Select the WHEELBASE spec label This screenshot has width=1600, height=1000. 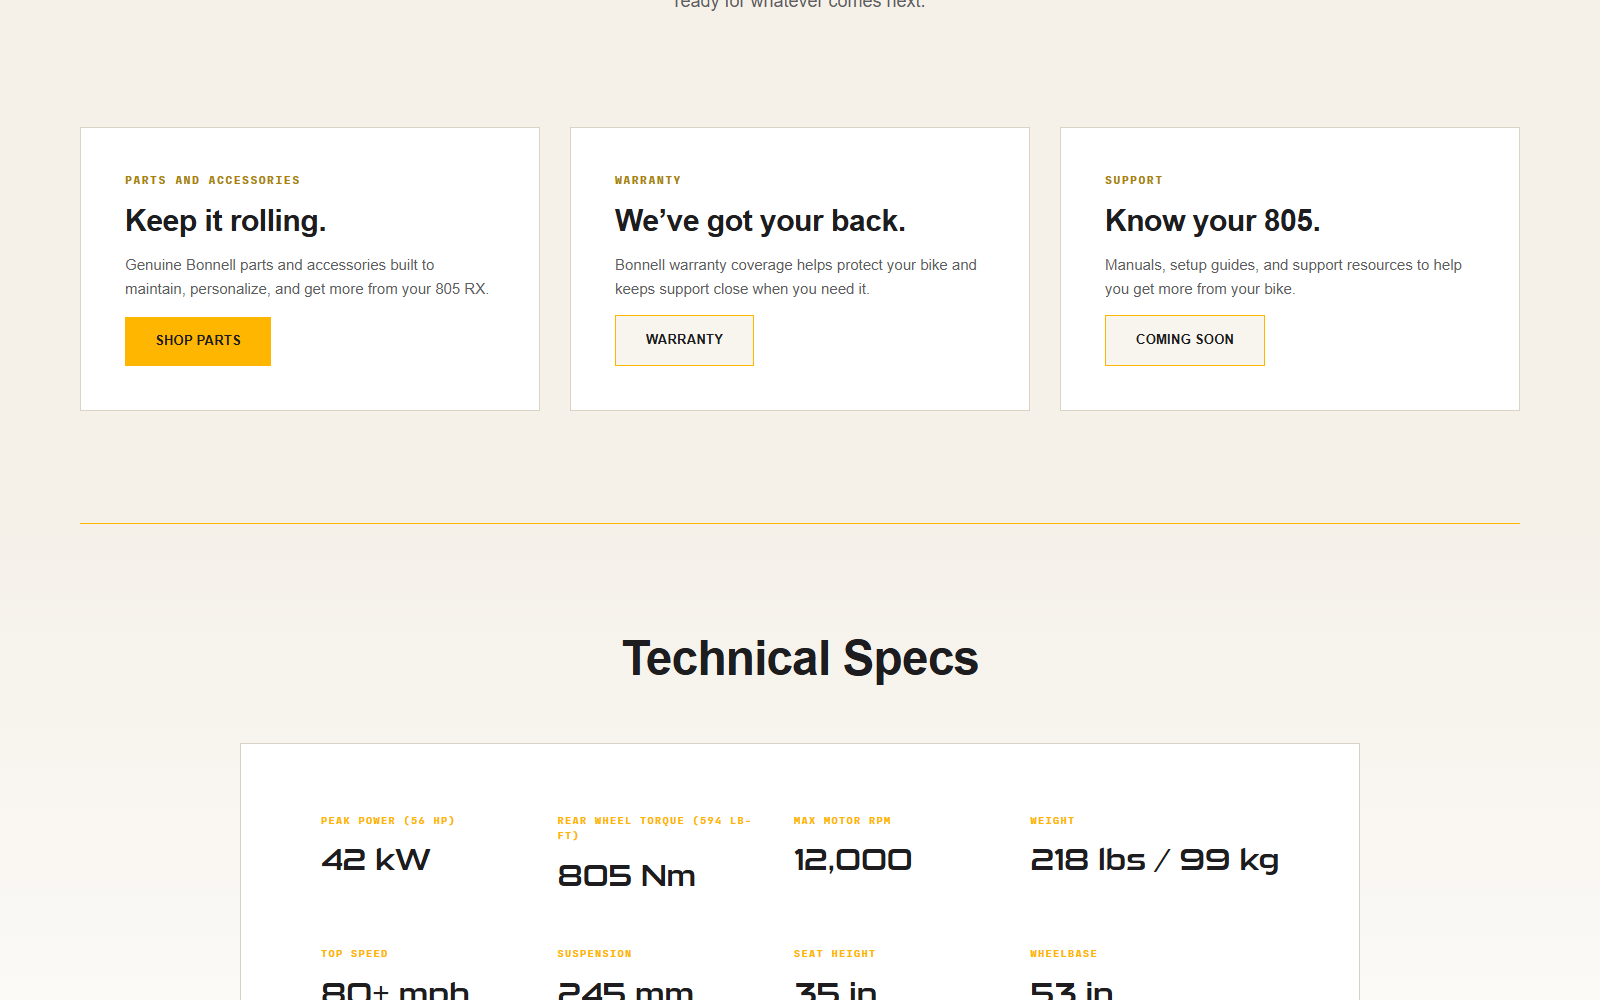pyautogui.click(x=1064, y=954)
